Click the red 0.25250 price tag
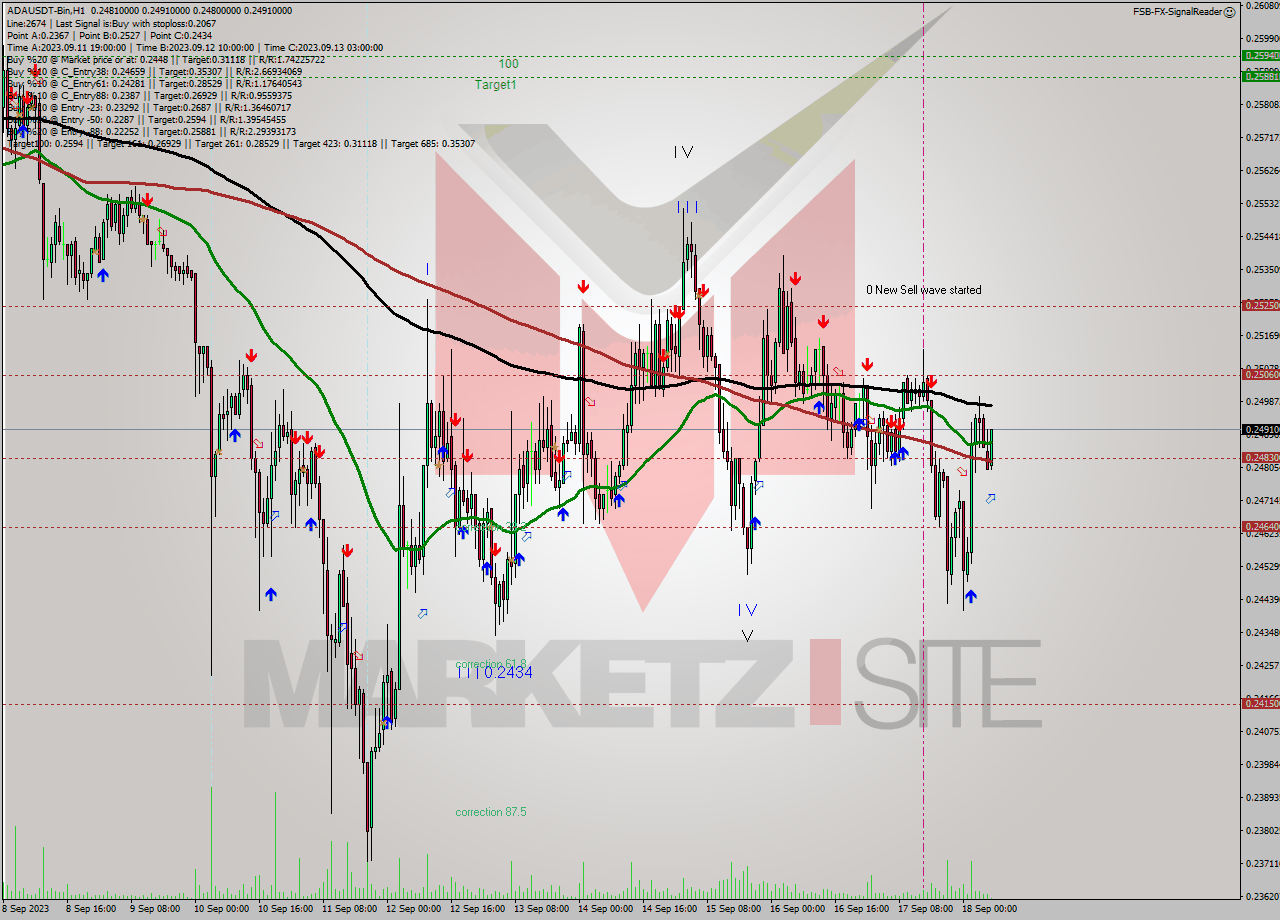Image resolution: width=1280 pixels, height=920 pixels. pos(1260,305)
